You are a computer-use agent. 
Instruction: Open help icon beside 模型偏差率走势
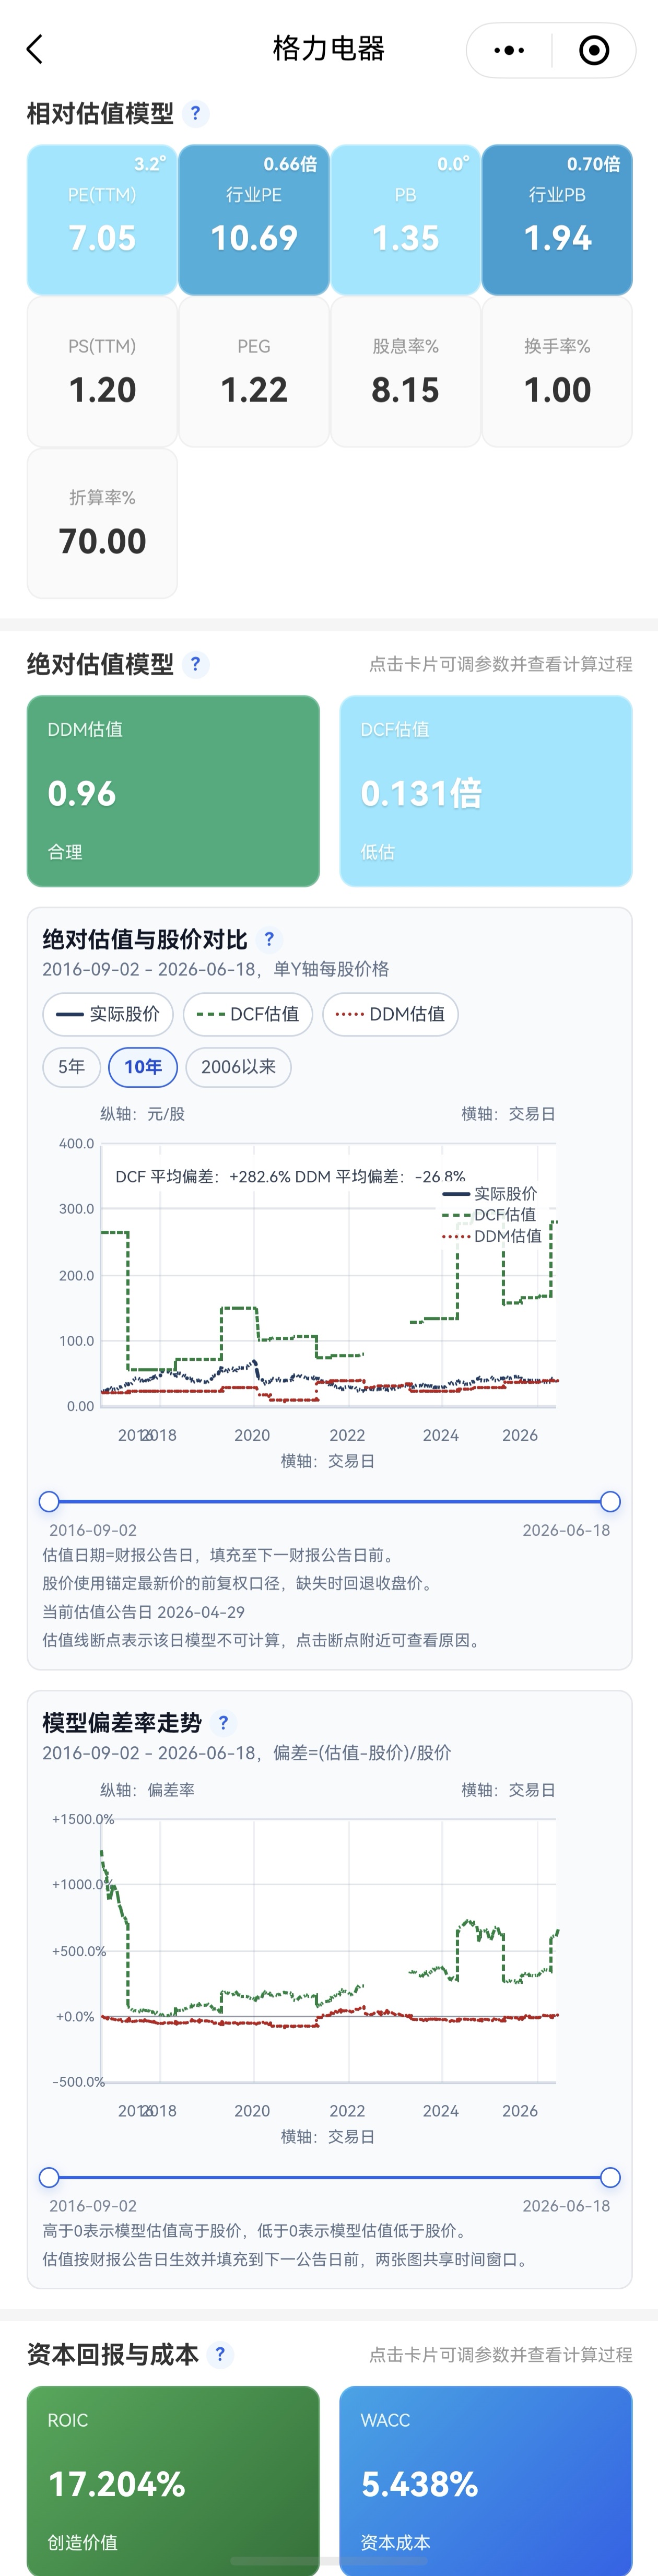[x=223, y=1722]
